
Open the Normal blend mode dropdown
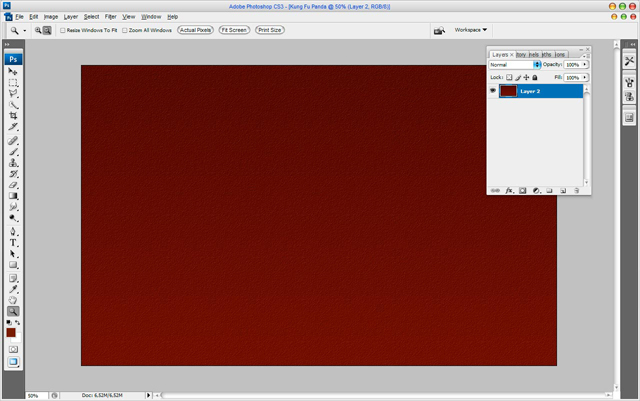[514, 65]
